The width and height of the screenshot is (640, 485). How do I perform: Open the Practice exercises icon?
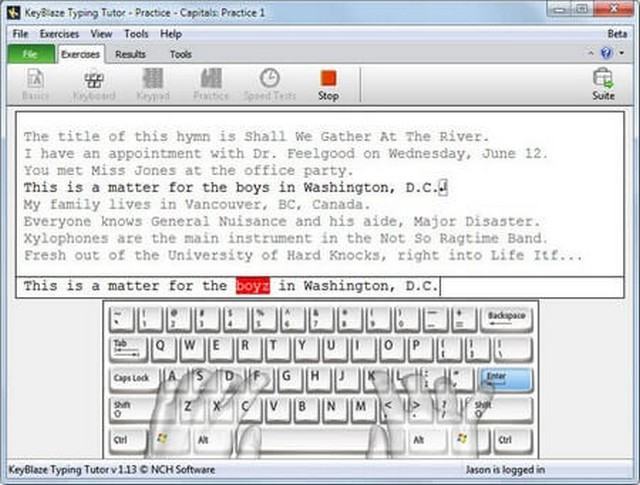(211, 85)
